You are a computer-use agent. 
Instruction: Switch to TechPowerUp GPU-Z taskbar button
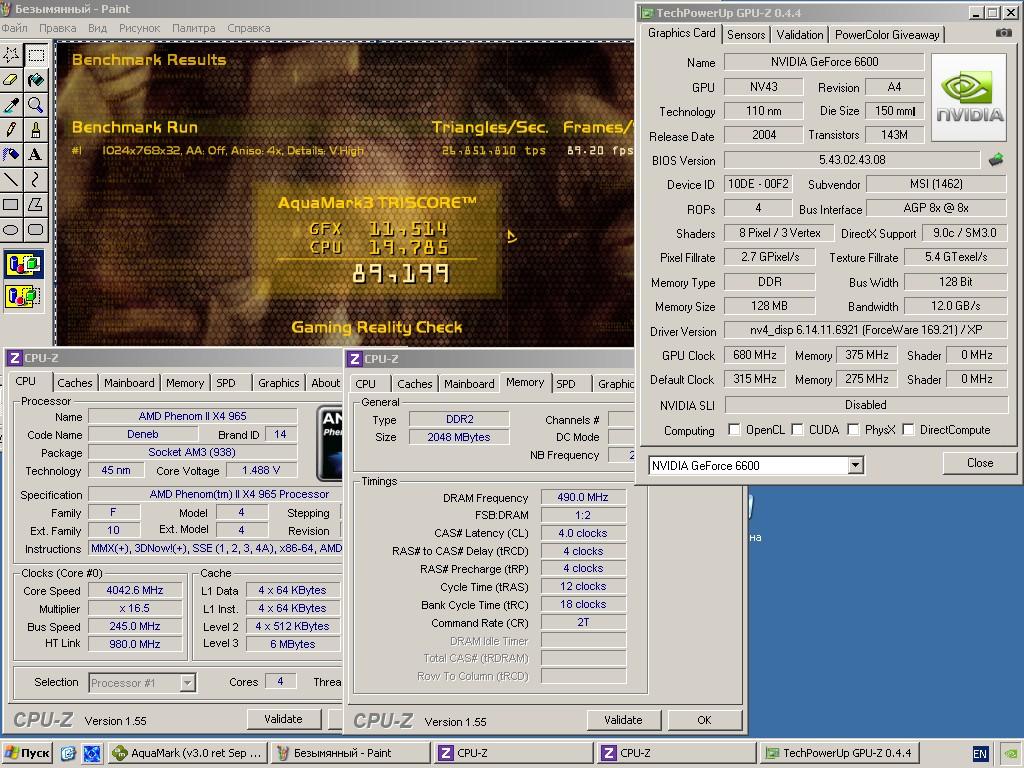point(839,753)
